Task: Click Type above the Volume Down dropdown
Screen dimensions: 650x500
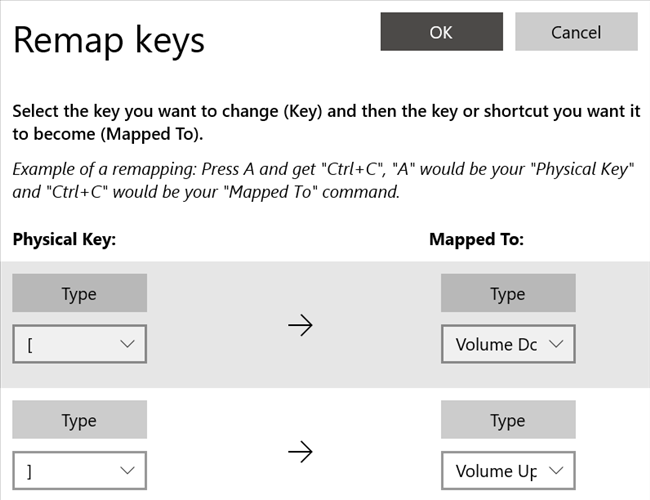Action: 507,294
